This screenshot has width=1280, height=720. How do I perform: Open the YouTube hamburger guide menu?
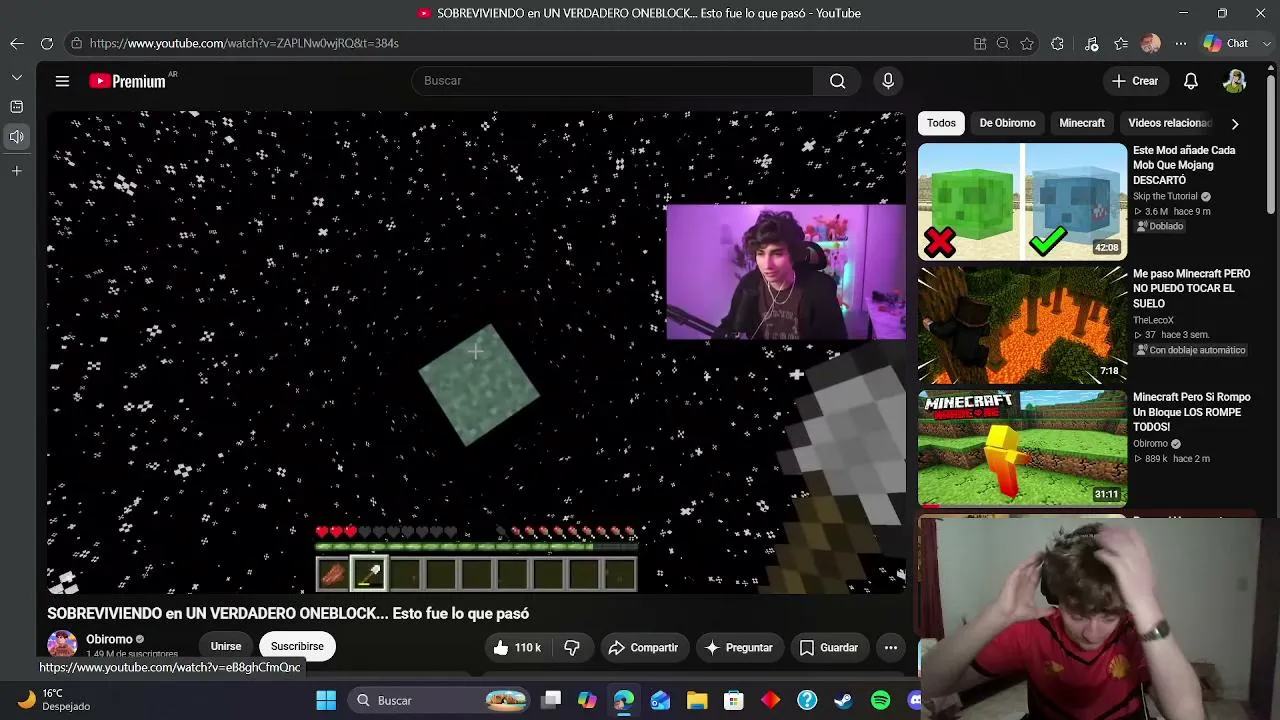tap(62, 81)
